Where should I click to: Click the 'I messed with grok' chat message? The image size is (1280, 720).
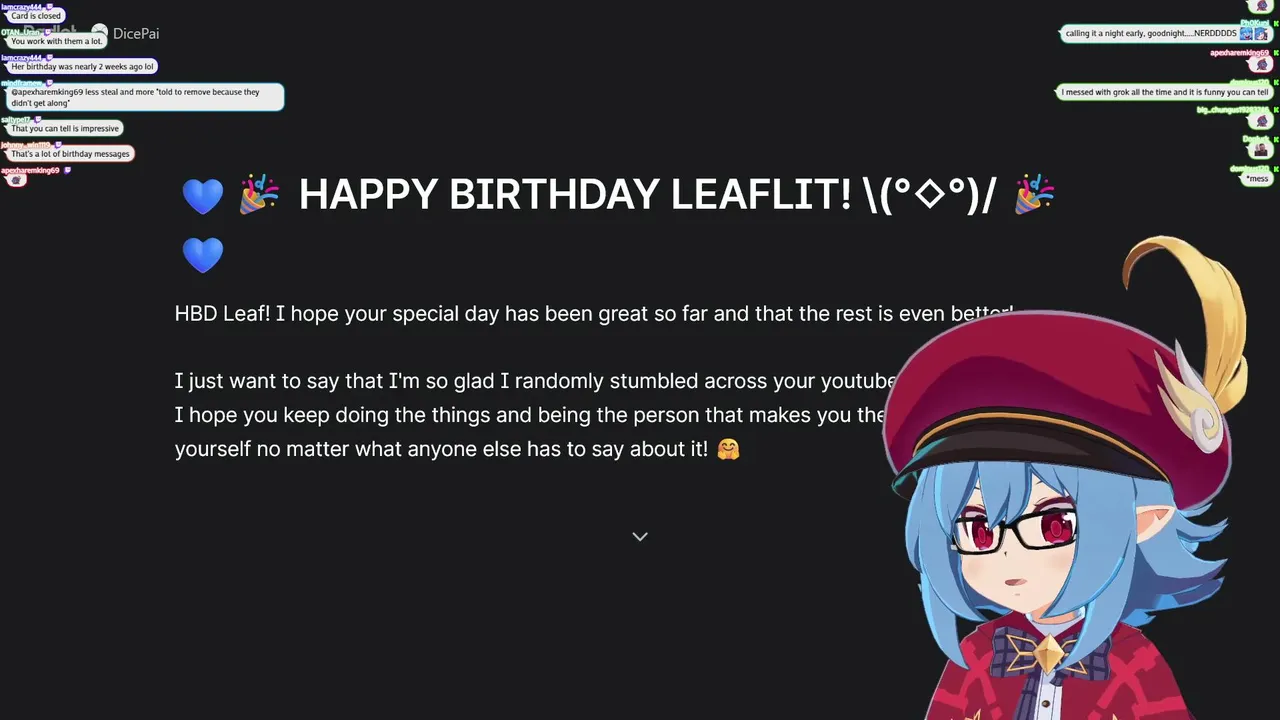tap(1165, 92)
